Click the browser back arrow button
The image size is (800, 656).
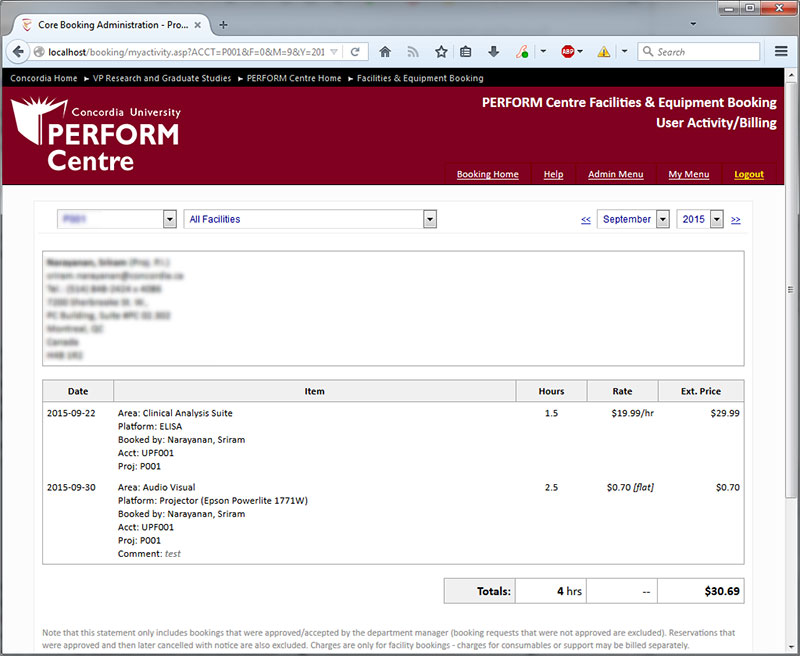[19, 52]
